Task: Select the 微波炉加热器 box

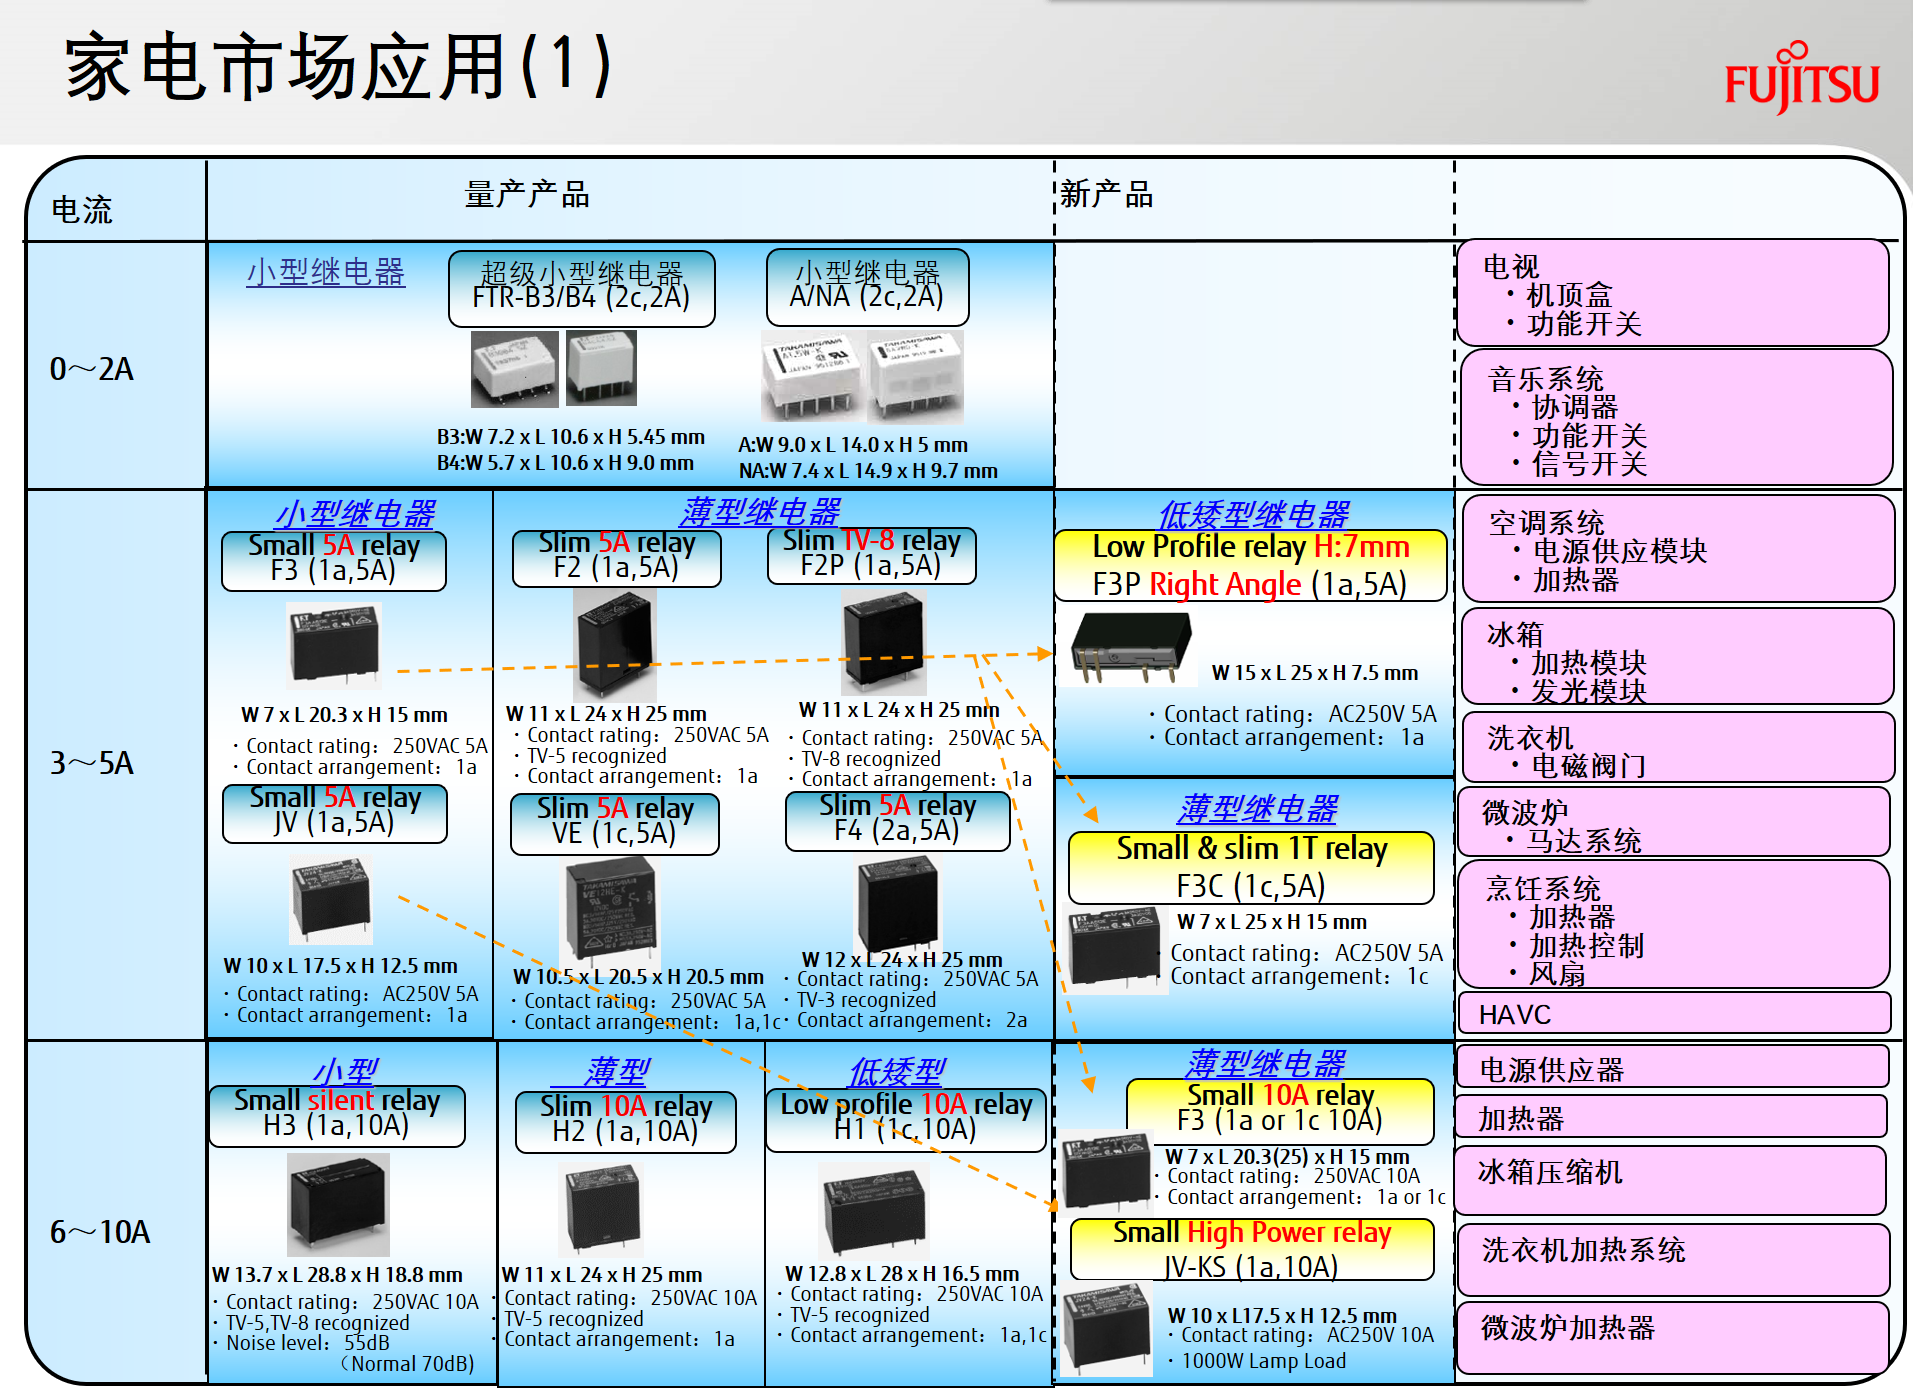Action: pyautogui.click(x=1673, y=1337)
